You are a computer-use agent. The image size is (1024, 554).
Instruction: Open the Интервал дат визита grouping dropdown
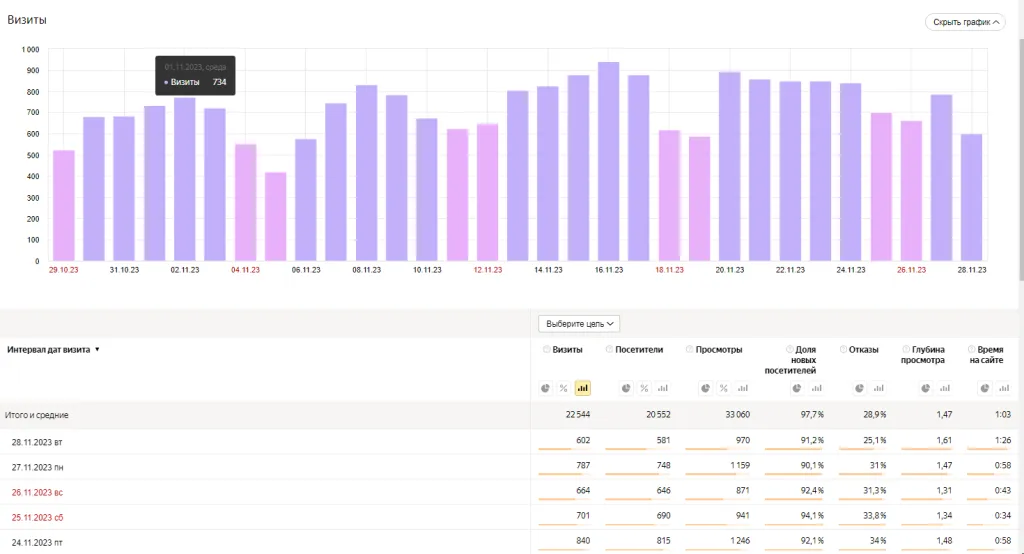53,350
